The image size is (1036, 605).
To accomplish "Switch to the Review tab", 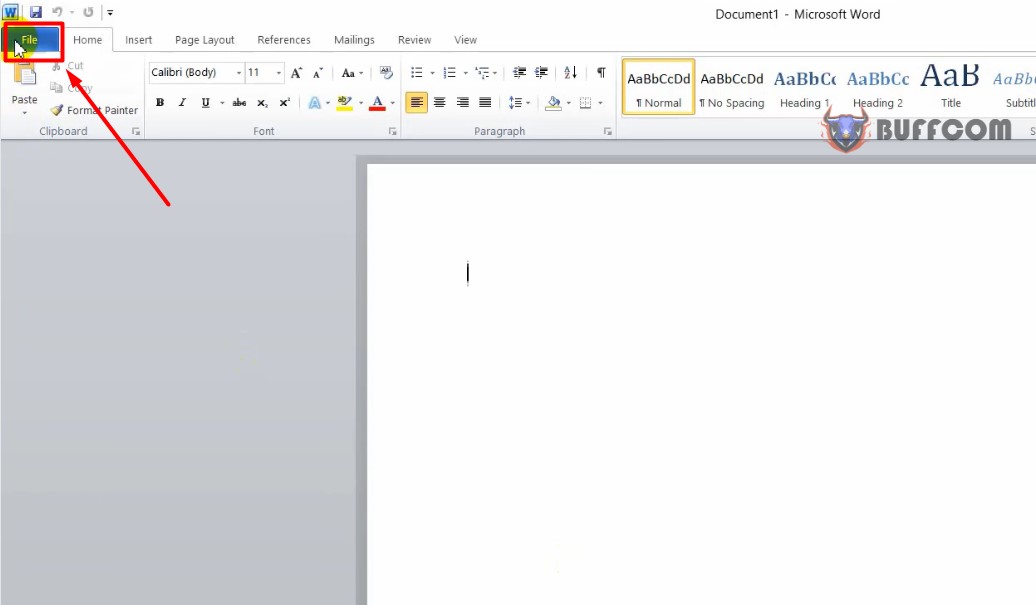I will pyautogui.click(x=414, y=40).
